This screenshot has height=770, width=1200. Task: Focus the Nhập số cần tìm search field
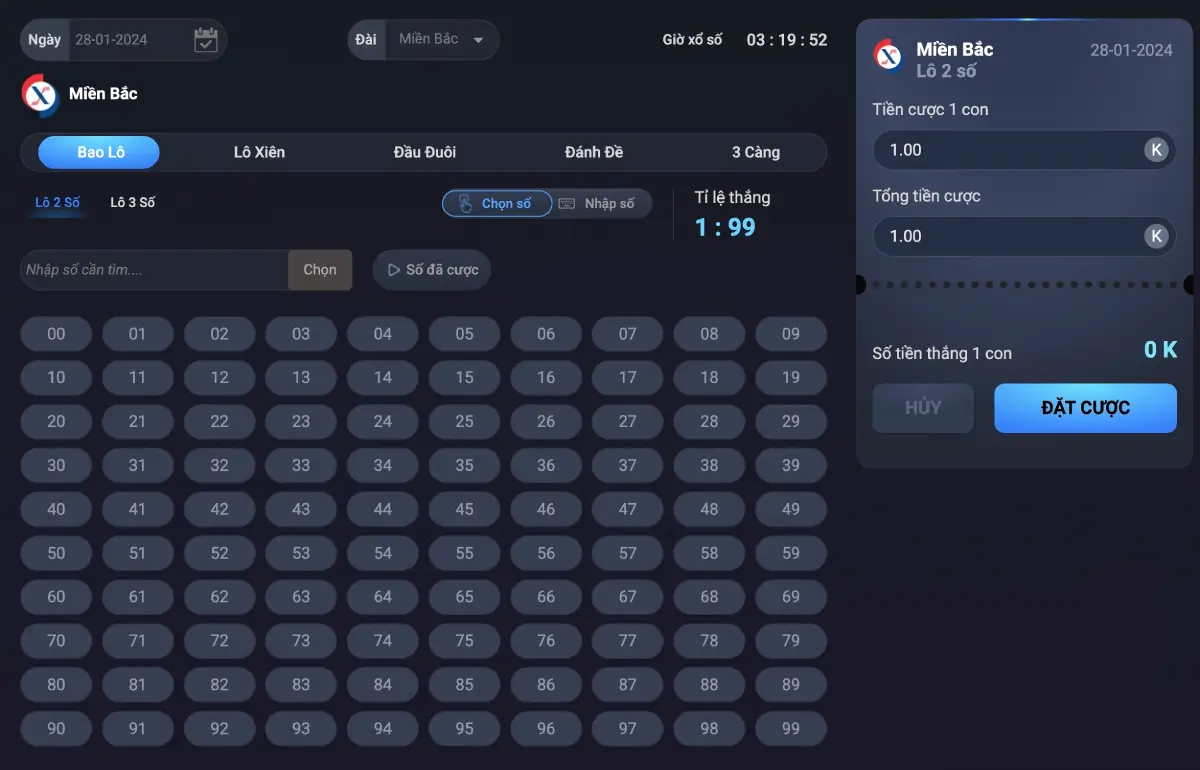pos(154,270)
